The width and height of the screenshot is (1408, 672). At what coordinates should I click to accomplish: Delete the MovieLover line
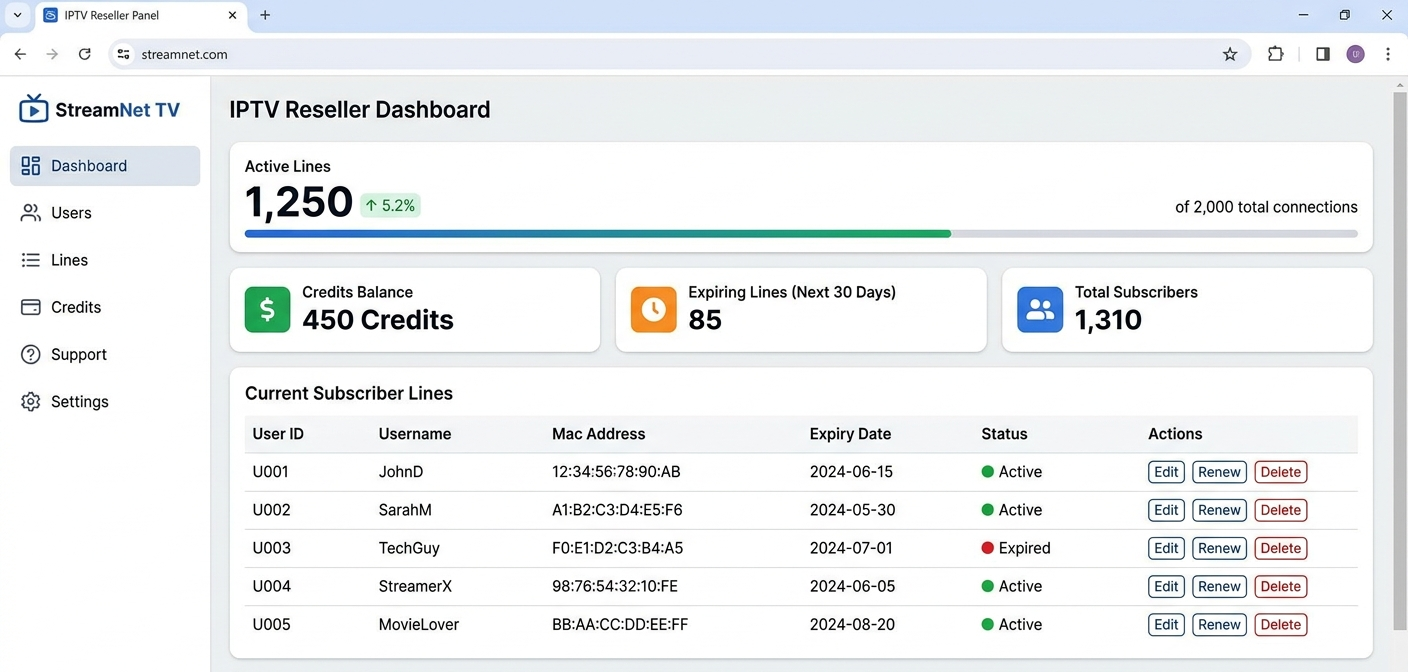[1281, 624]
